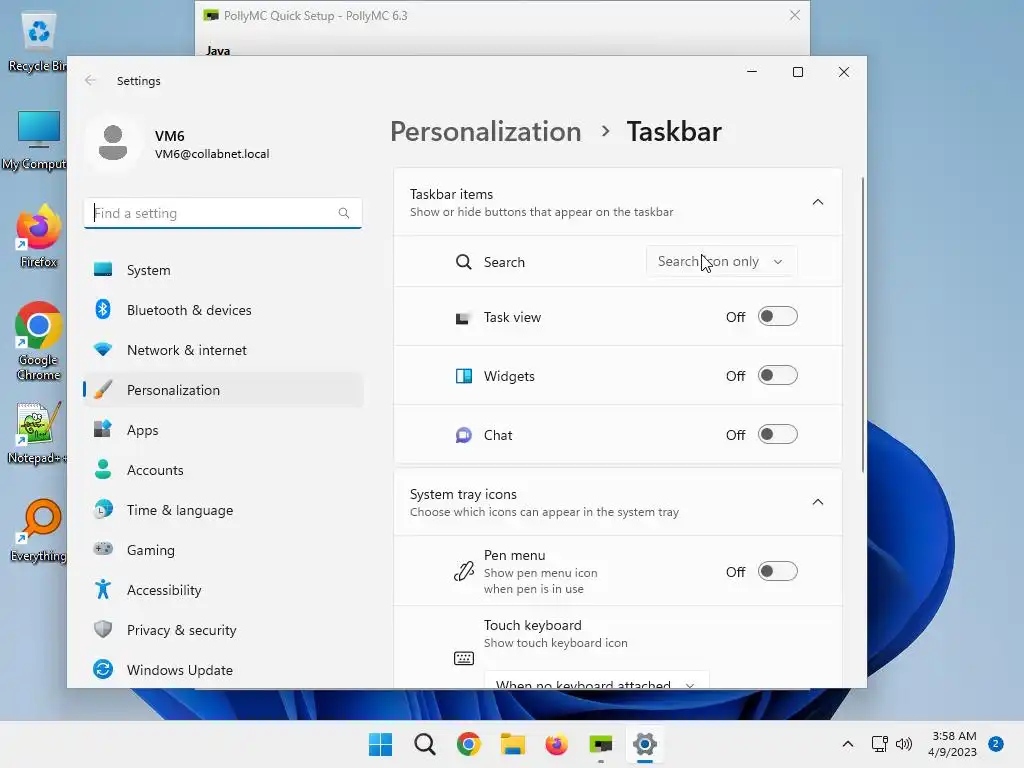Screen dimensions: 1024x768
Task: Go to Network & internet settings
Action: point(223,350)
